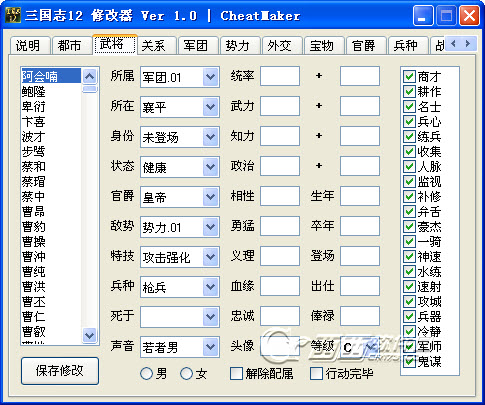Open the 官爵 tab
Viewport: 485px width, 405px height.
pyautogui.click(x=365, y=45)
